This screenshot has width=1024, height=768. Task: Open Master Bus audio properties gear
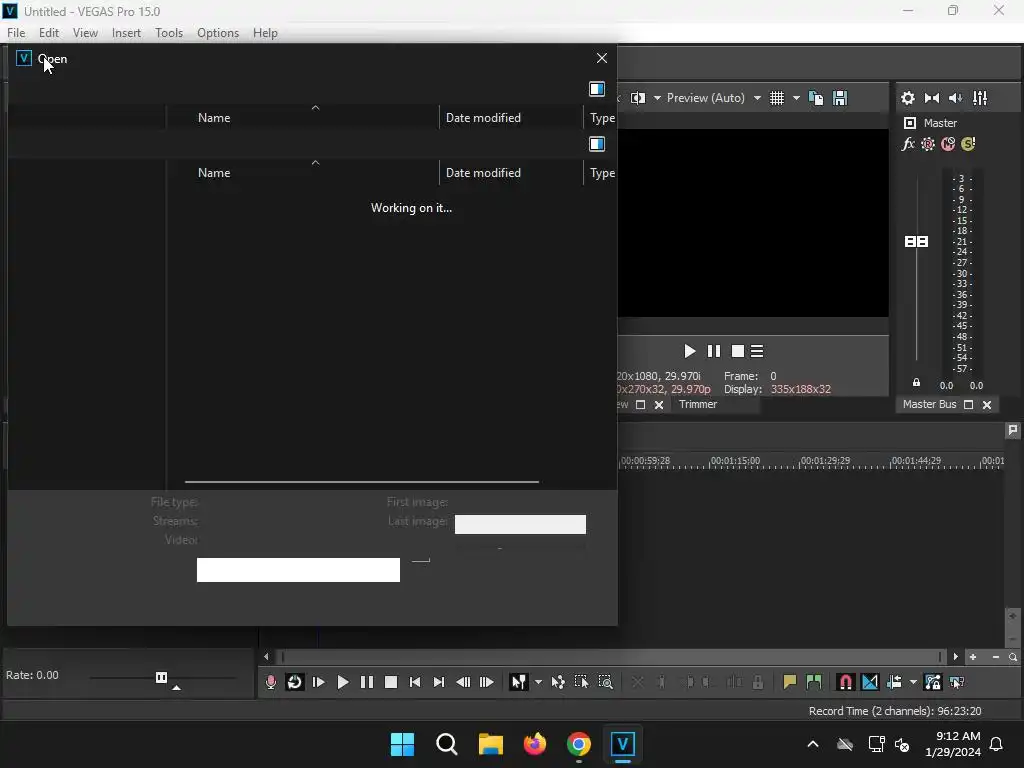(908, 98)
